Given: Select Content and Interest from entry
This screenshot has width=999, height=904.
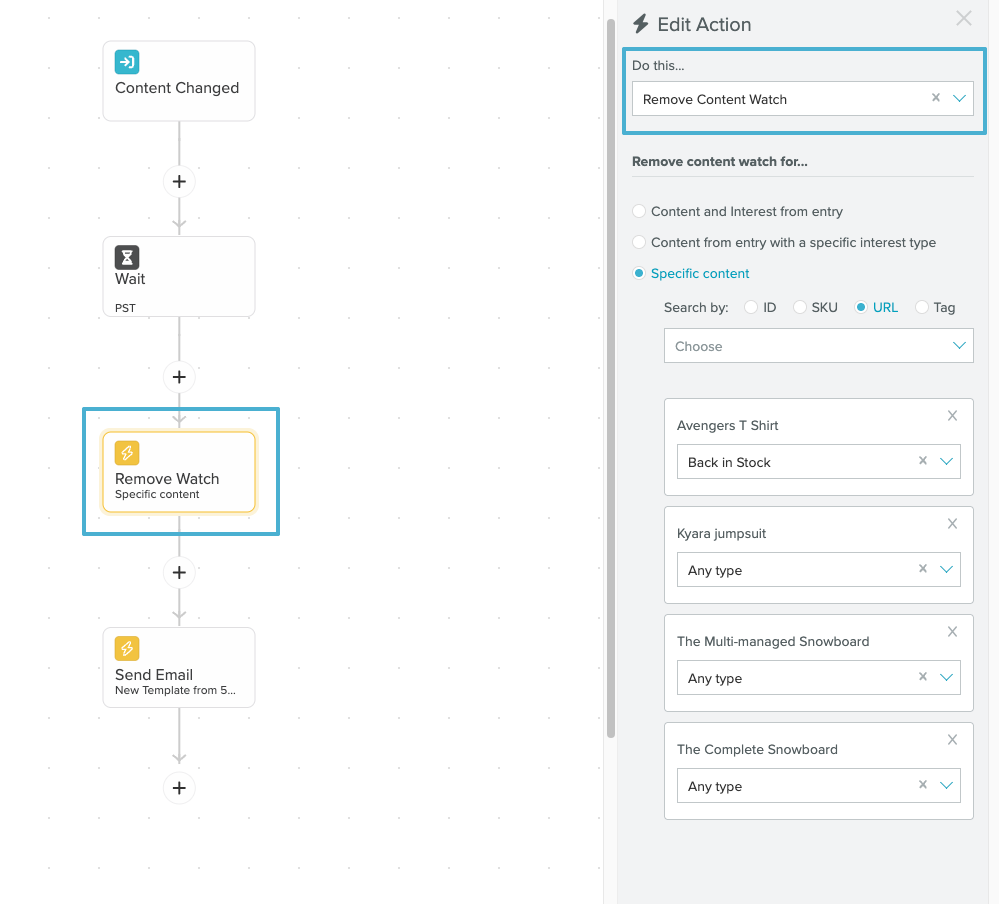Looking at the screenshot, I should point(640,212).
